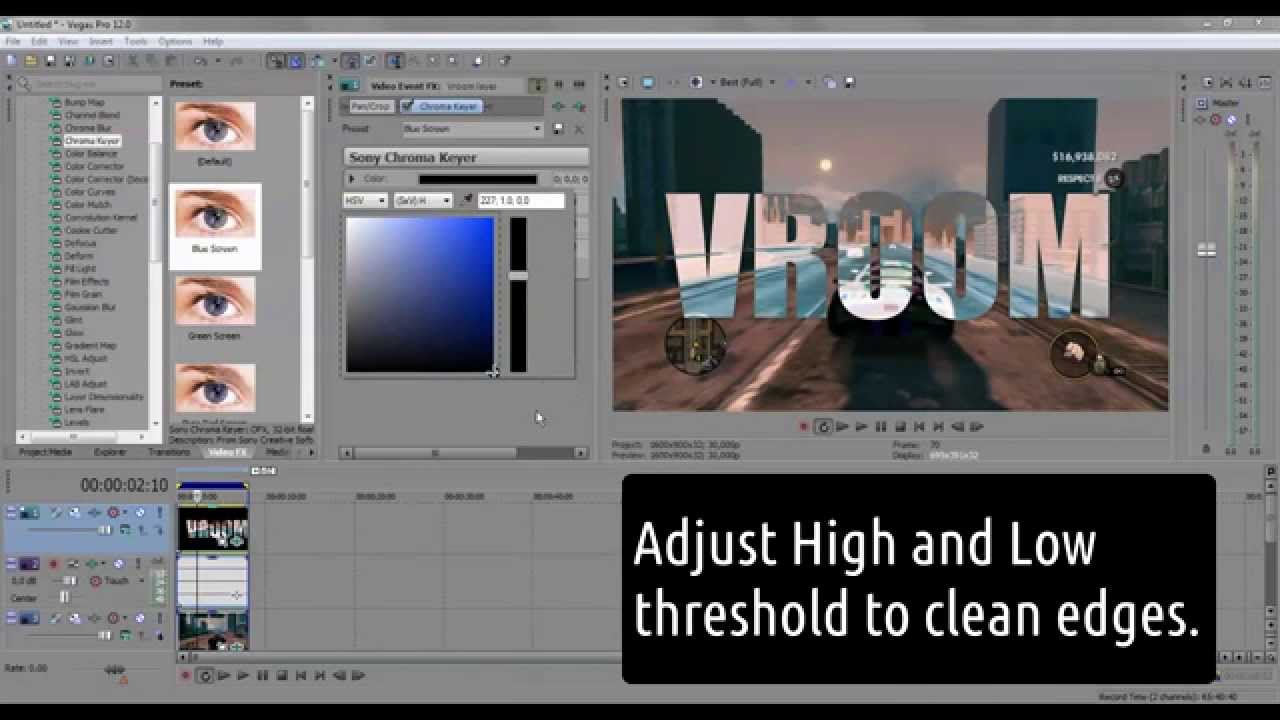Click the Cut scissors toolbar icon
Screen dimensions: 1280x720
[x=132, y=61]
